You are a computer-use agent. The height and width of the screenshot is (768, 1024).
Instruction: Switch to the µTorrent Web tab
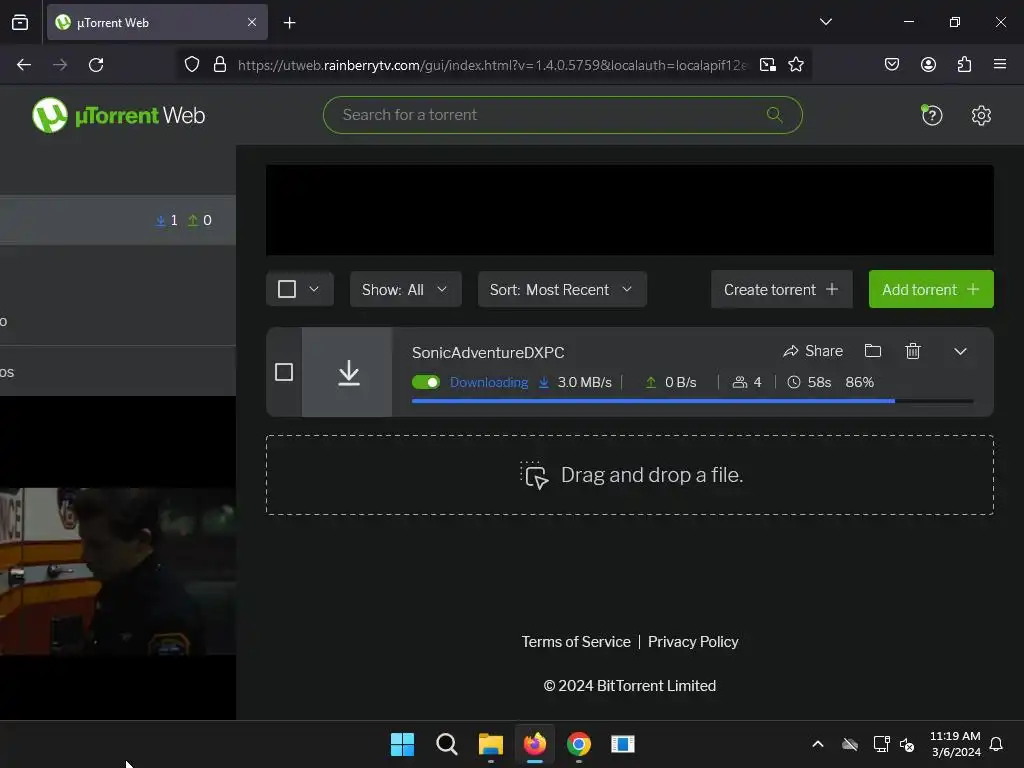[157, 23]
